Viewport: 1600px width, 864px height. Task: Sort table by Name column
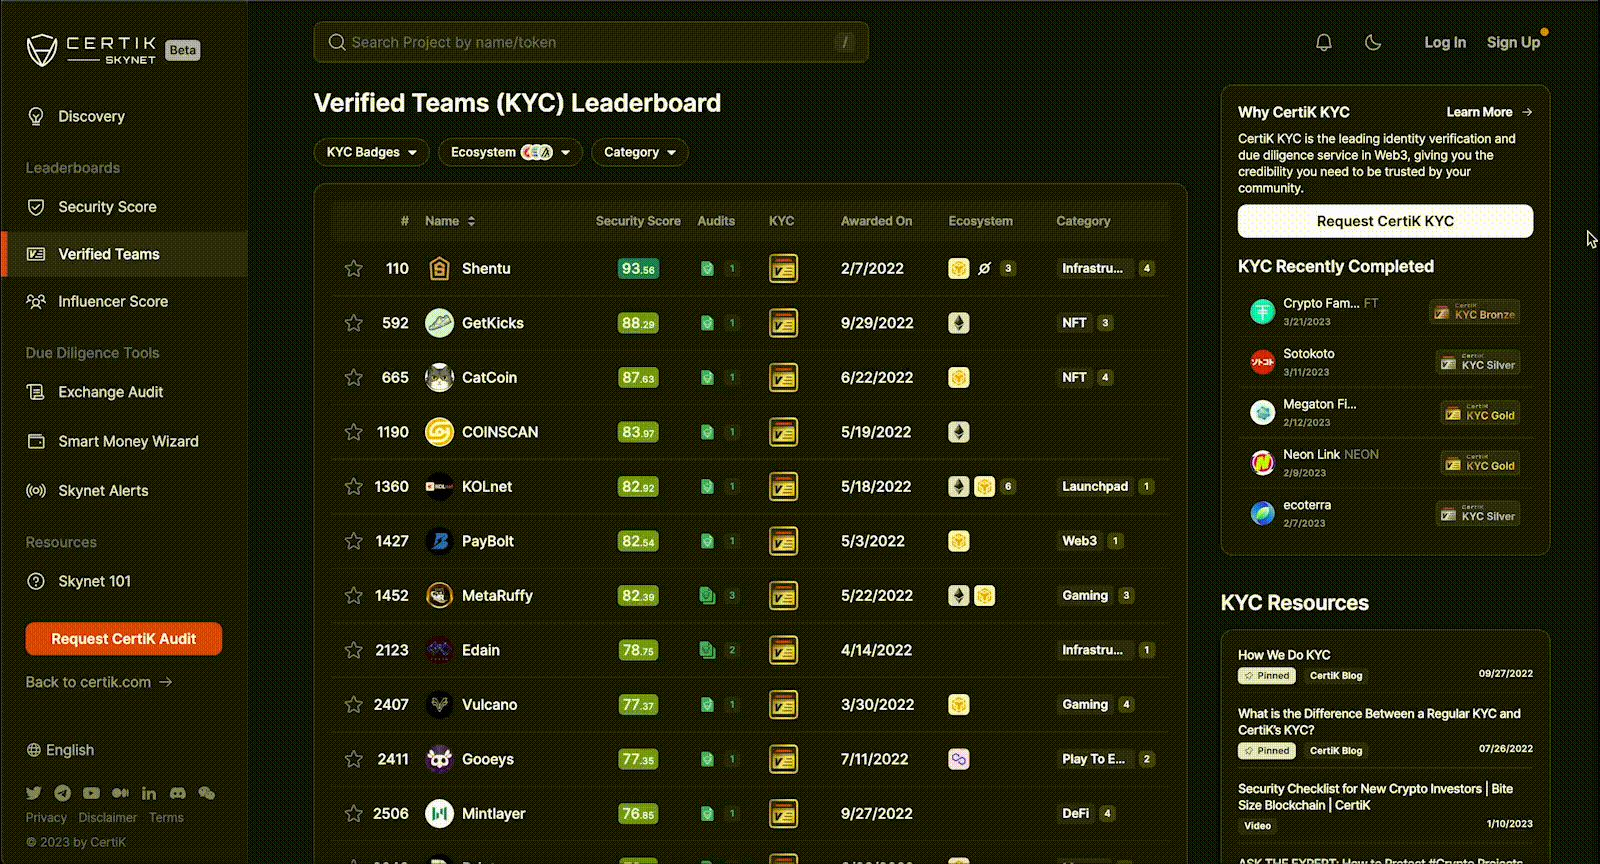(x=450, y=221)
